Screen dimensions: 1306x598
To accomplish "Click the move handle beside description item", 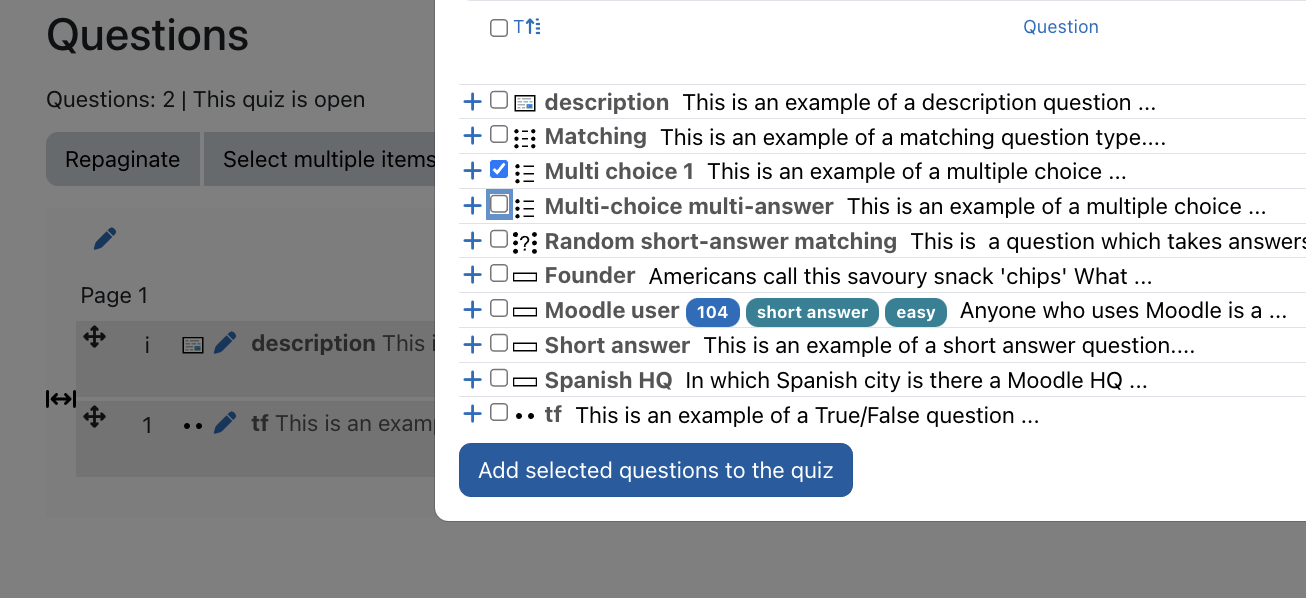I will 94,337.
